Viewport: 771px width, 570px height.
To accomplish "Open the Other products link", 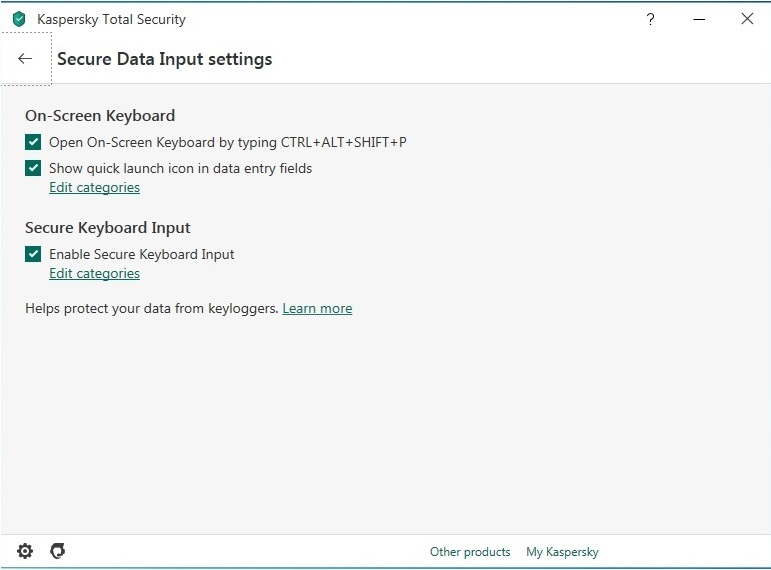I will pyautogui.click(x=470, y=552).
